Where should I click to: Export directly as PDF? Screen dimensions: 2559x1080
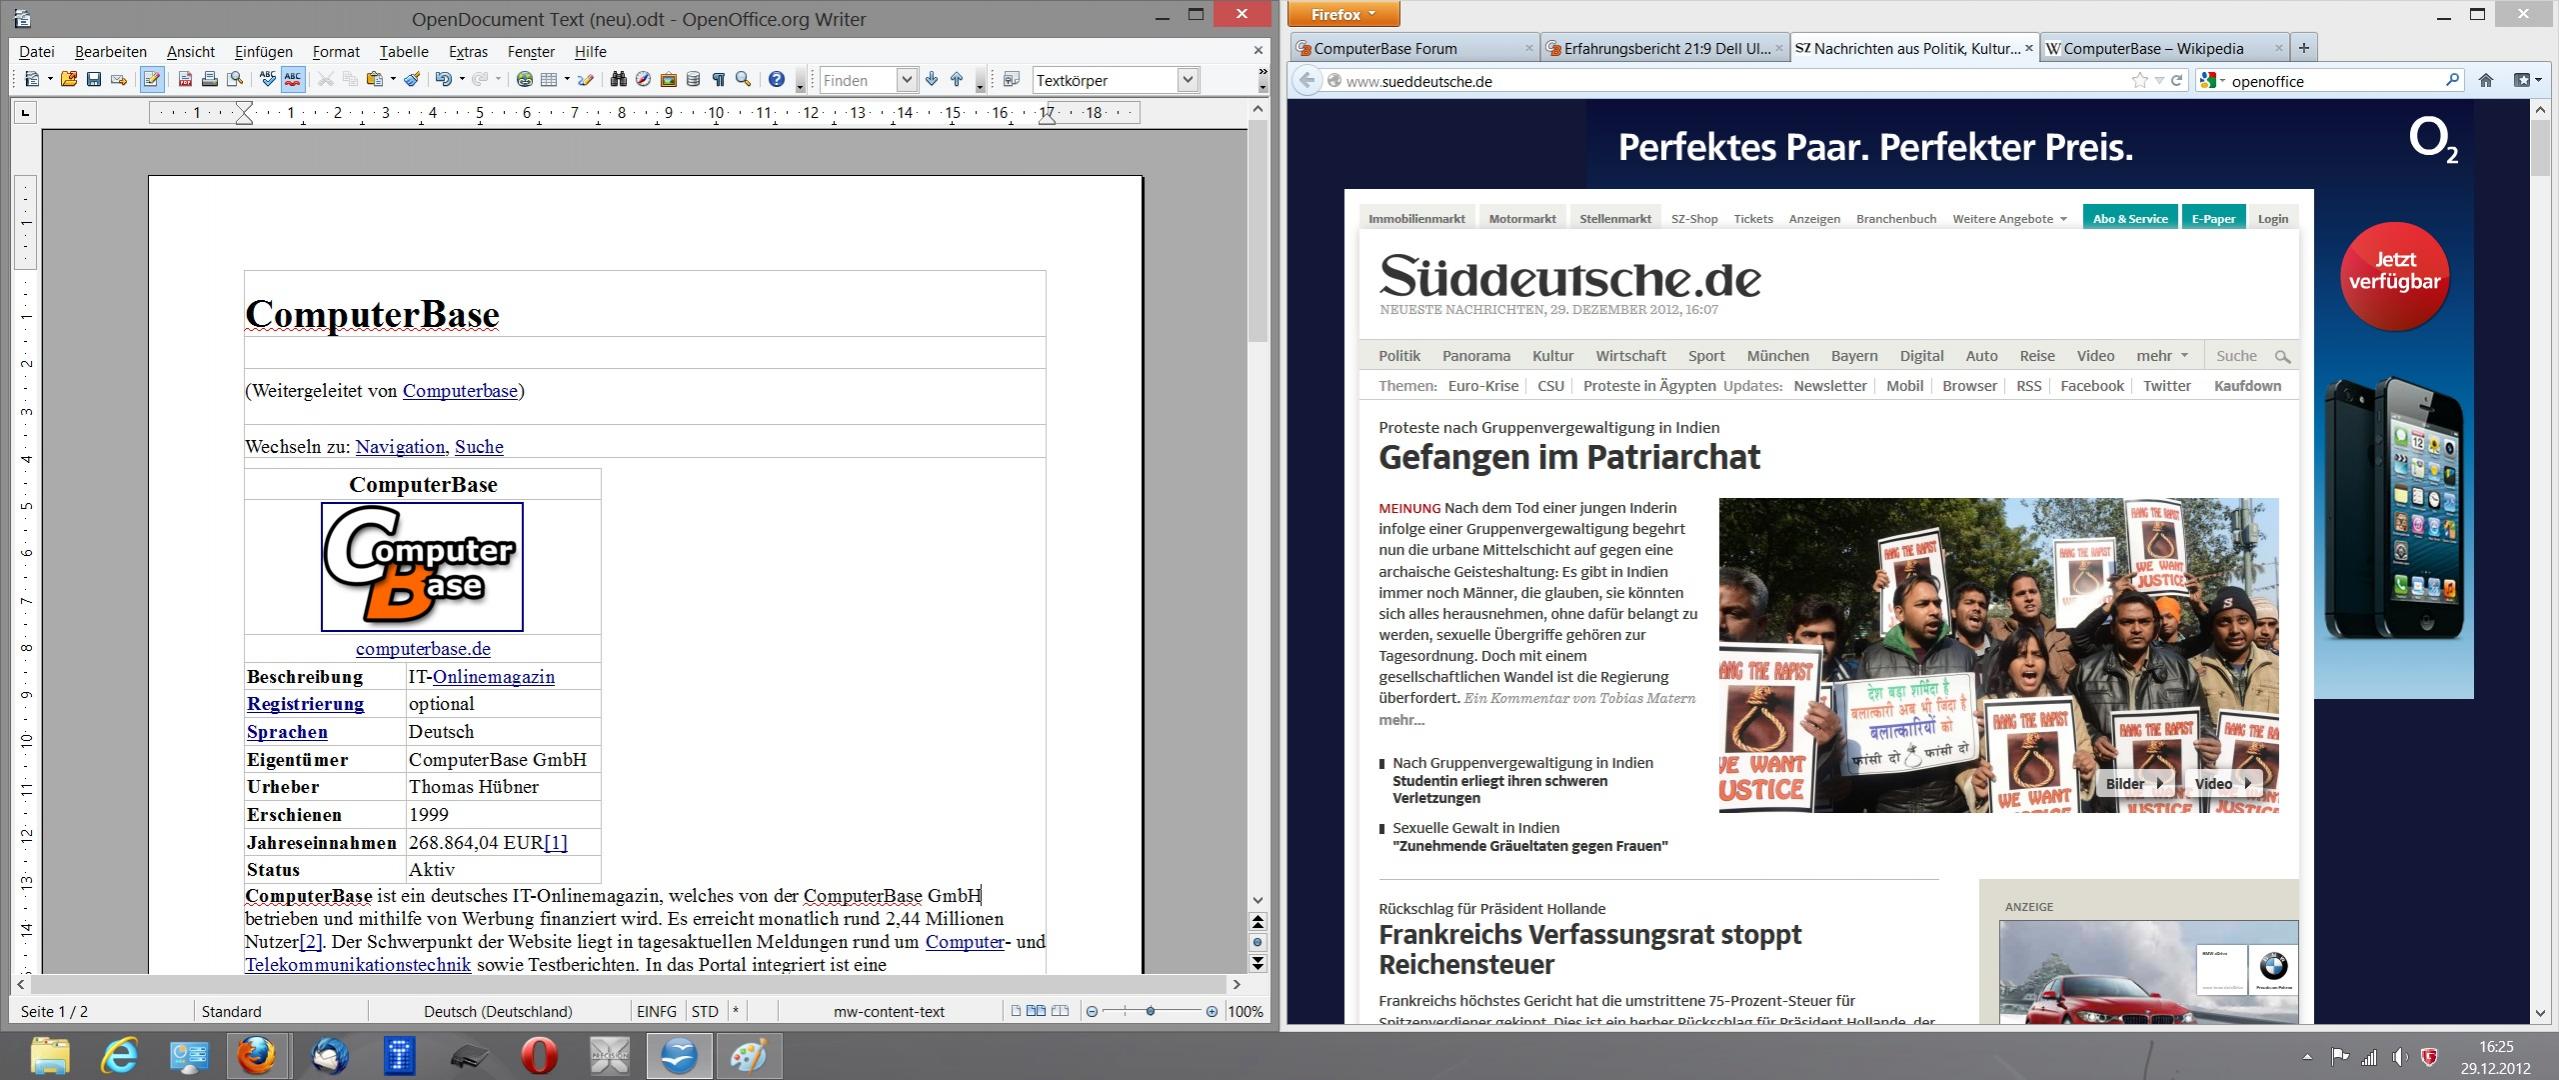tap(185, 80)
